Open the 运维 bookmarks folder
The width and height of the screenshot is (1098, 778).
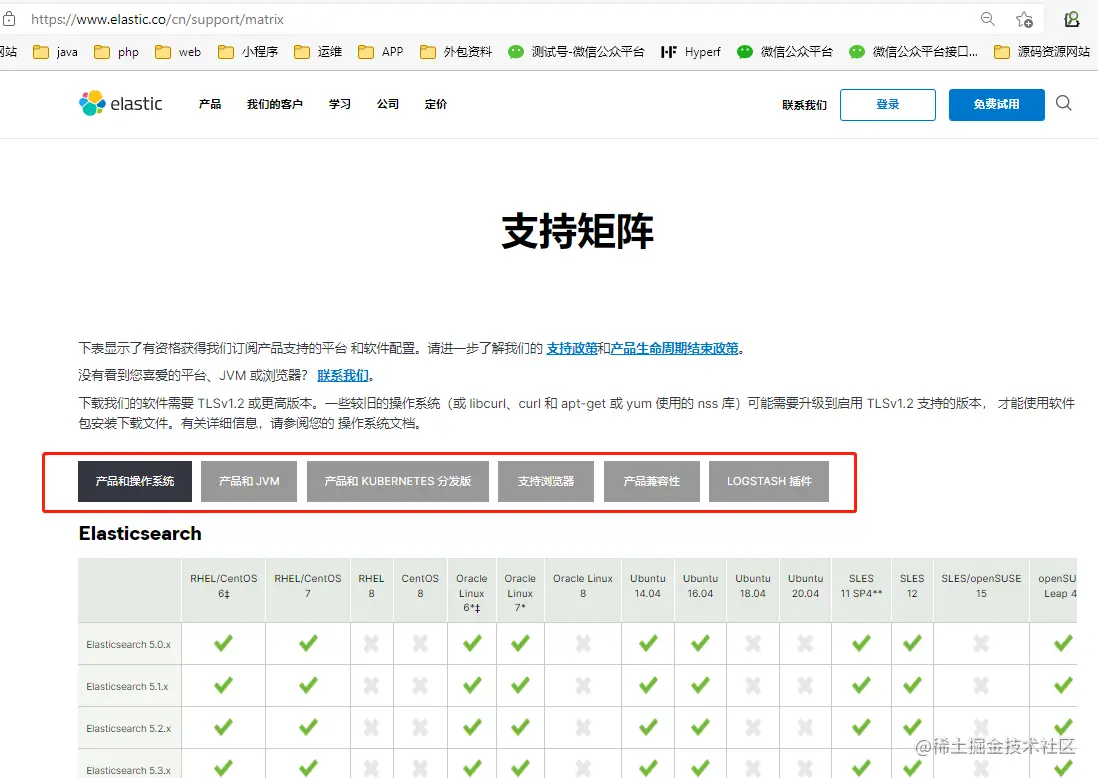coord(318,52)
